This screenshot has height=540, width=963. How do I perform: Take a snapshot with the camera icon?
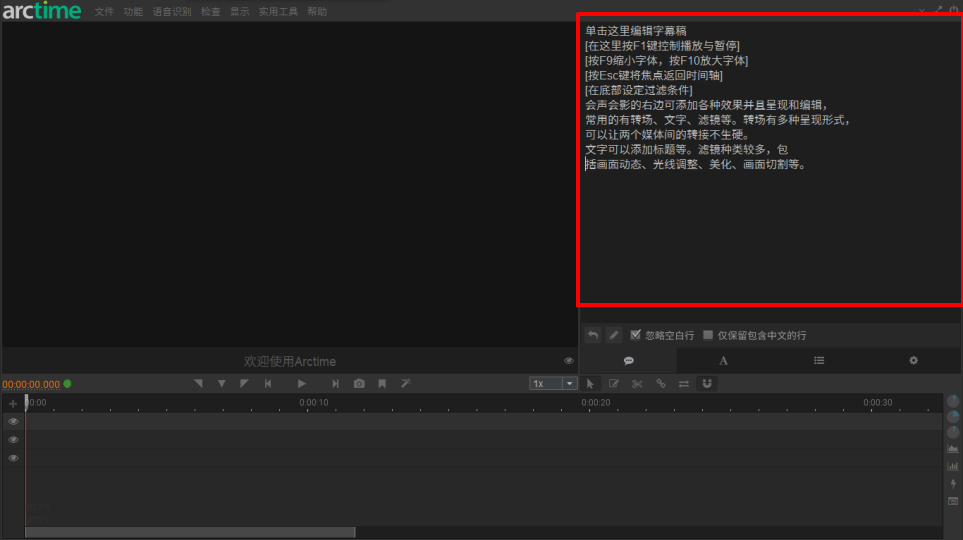pyautogui.click(x=359, y=384)
